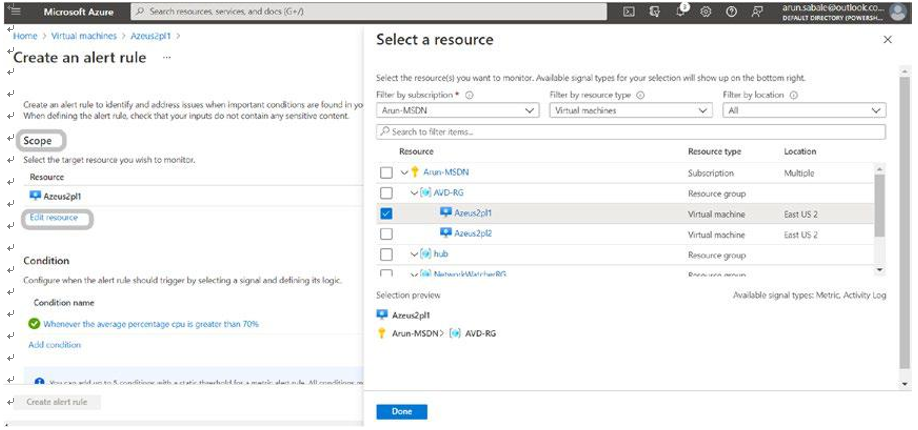The height and width of the screenshot is (430, 918).
Task: Tick the AVD-RG resource group checkbox
Action: click(x=386, y=193)
